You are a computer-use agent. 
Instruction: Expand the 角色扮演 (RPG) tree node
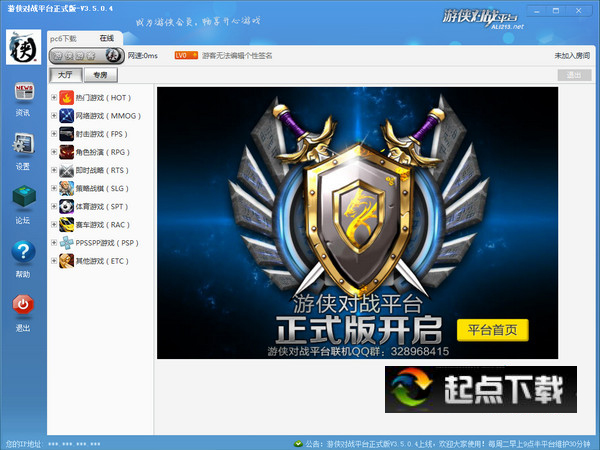pyautogui.click(x=54, y=152)
